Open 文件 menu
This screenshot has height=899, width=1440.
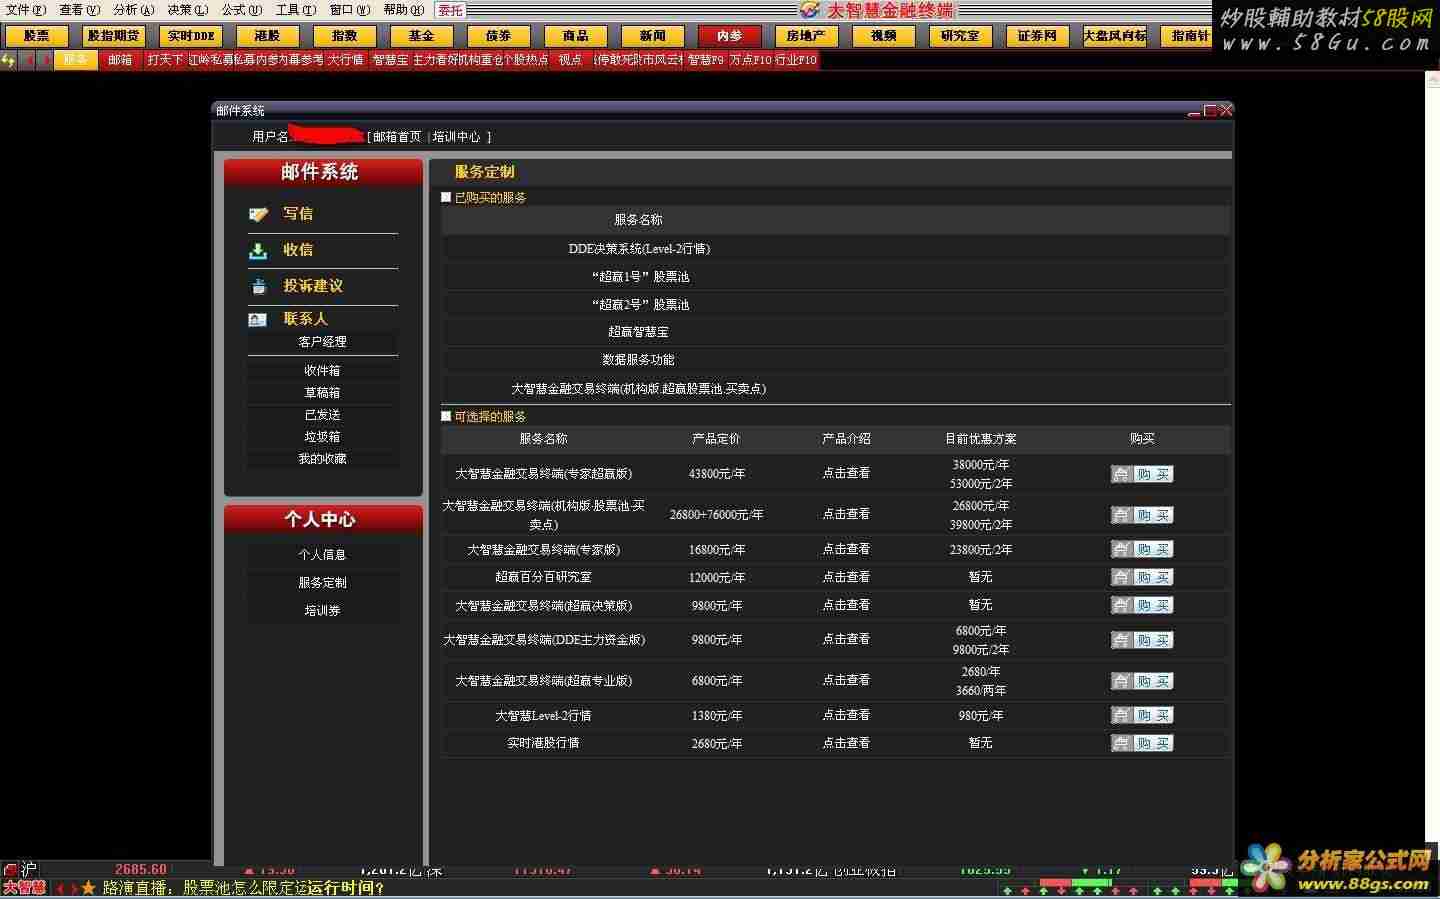(26, 10)
